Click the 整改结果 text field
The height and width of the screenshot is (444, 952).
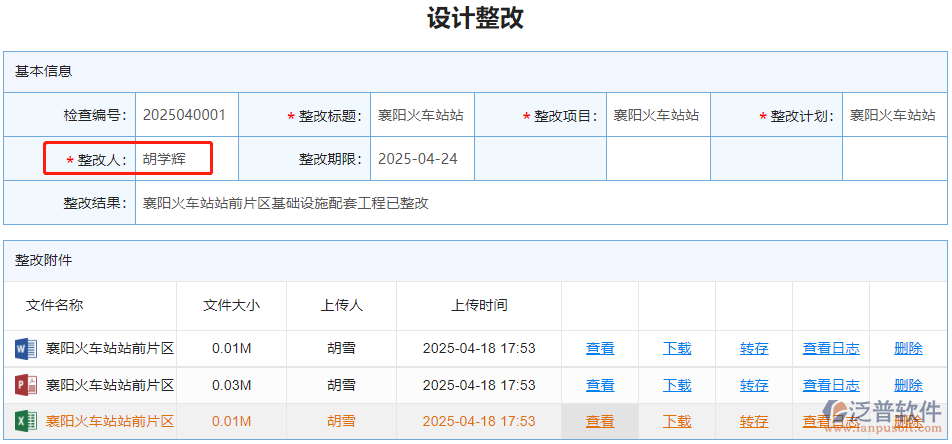[286, 203]
